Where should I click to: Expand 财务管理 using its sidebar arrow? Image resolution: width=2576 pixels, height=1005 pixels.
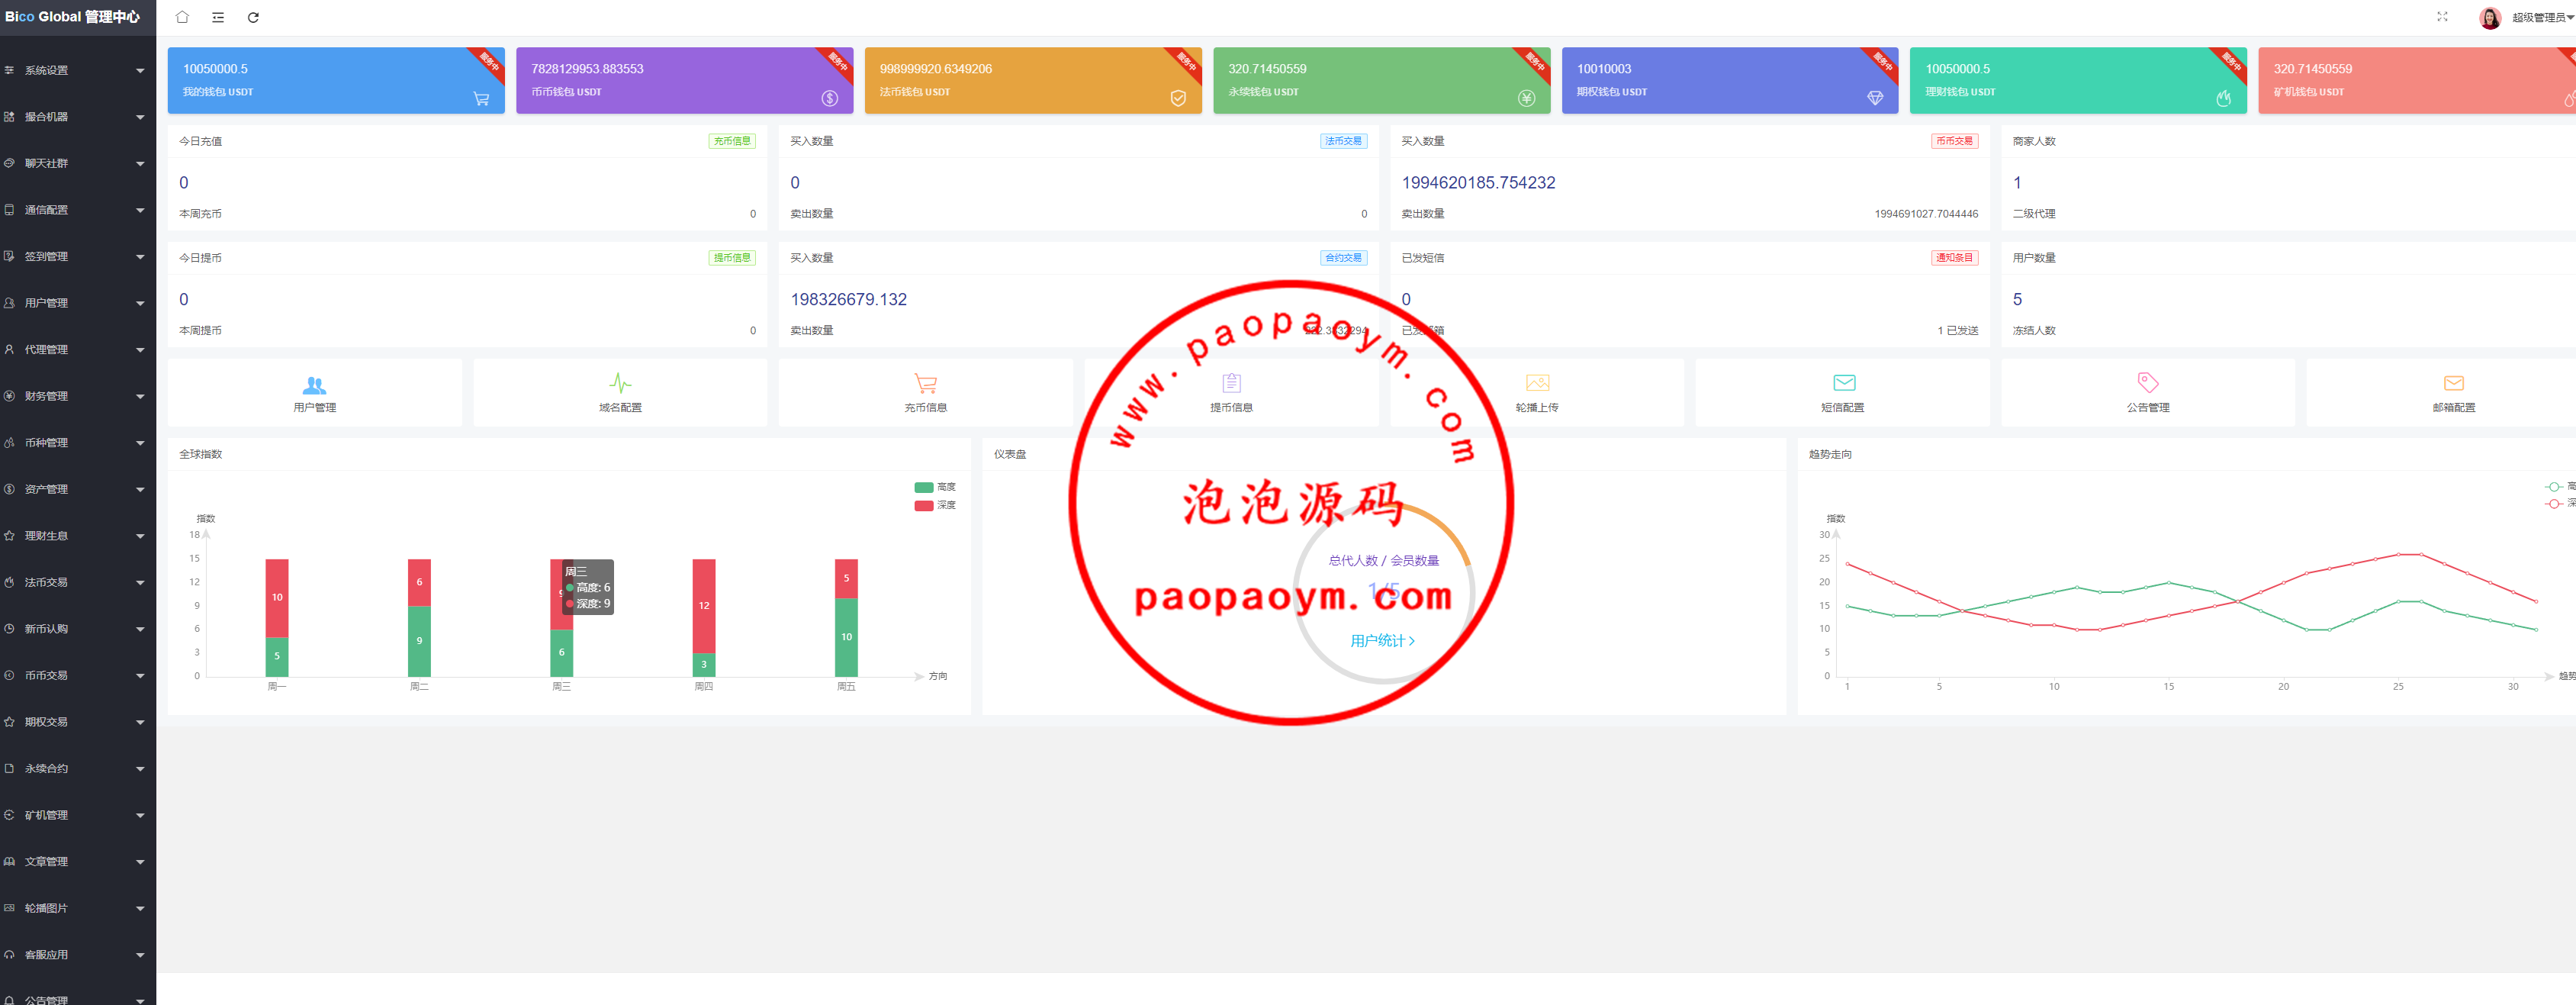(140, 396)
